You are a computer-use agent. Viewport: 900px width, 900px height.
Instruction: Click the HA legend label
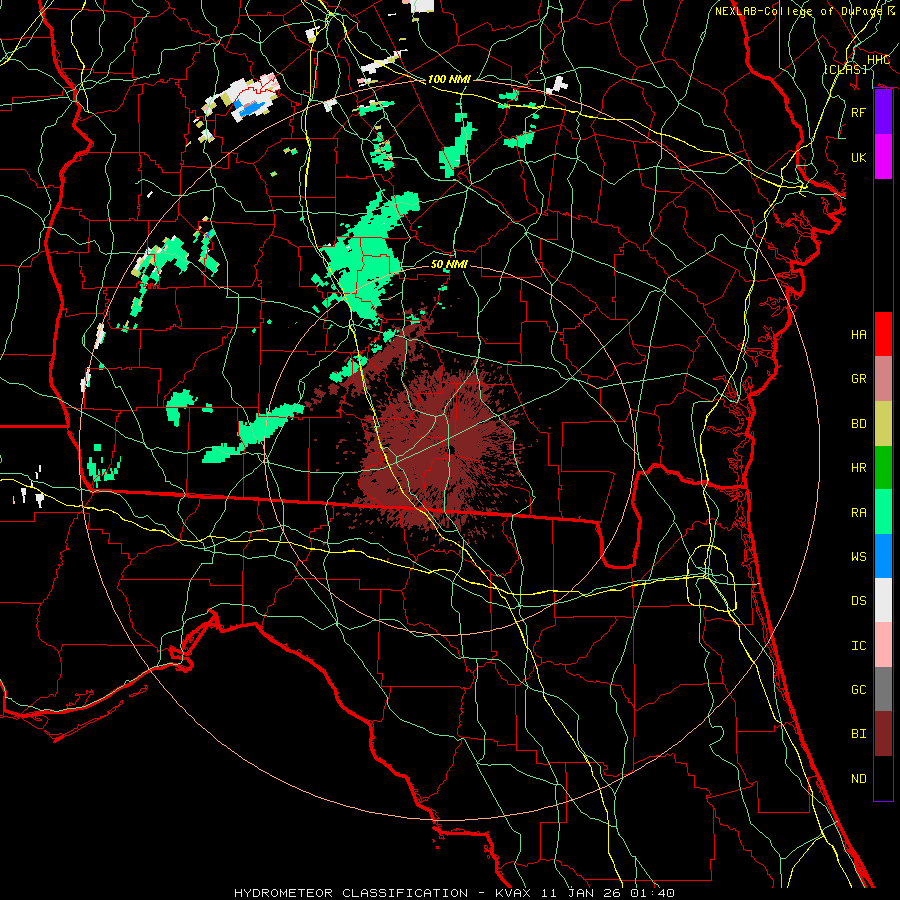pyautogui.click(x=859, y=334)
